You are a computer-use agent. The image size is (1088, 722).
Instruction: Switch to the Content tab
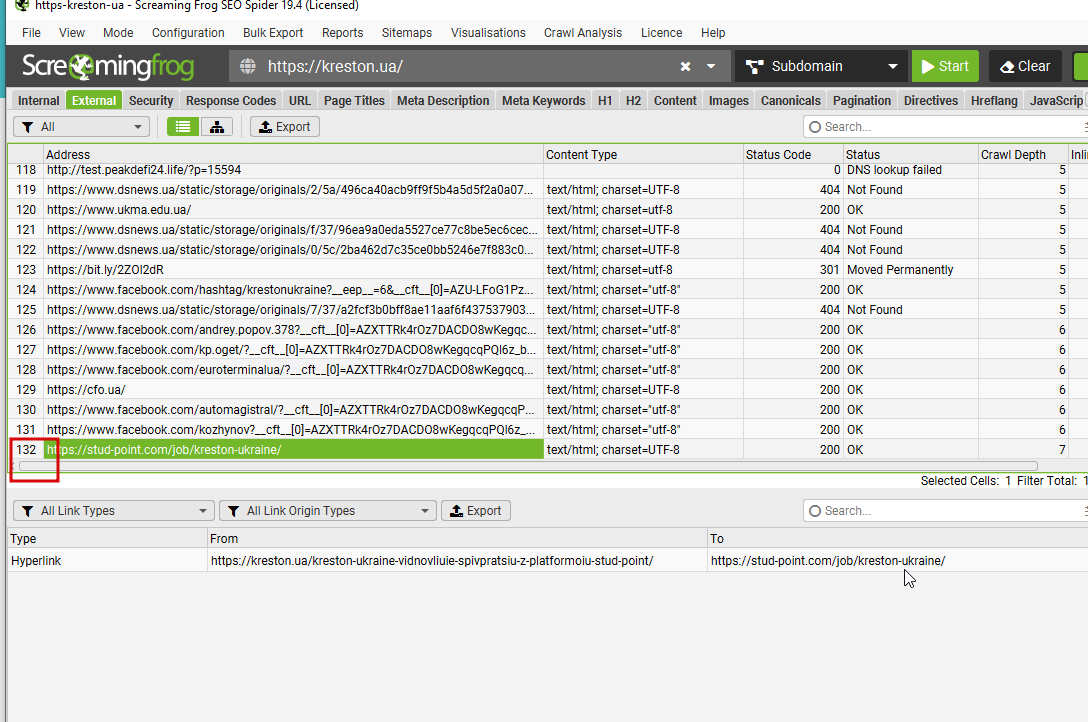pyautogui.click(x=675, y=101)
